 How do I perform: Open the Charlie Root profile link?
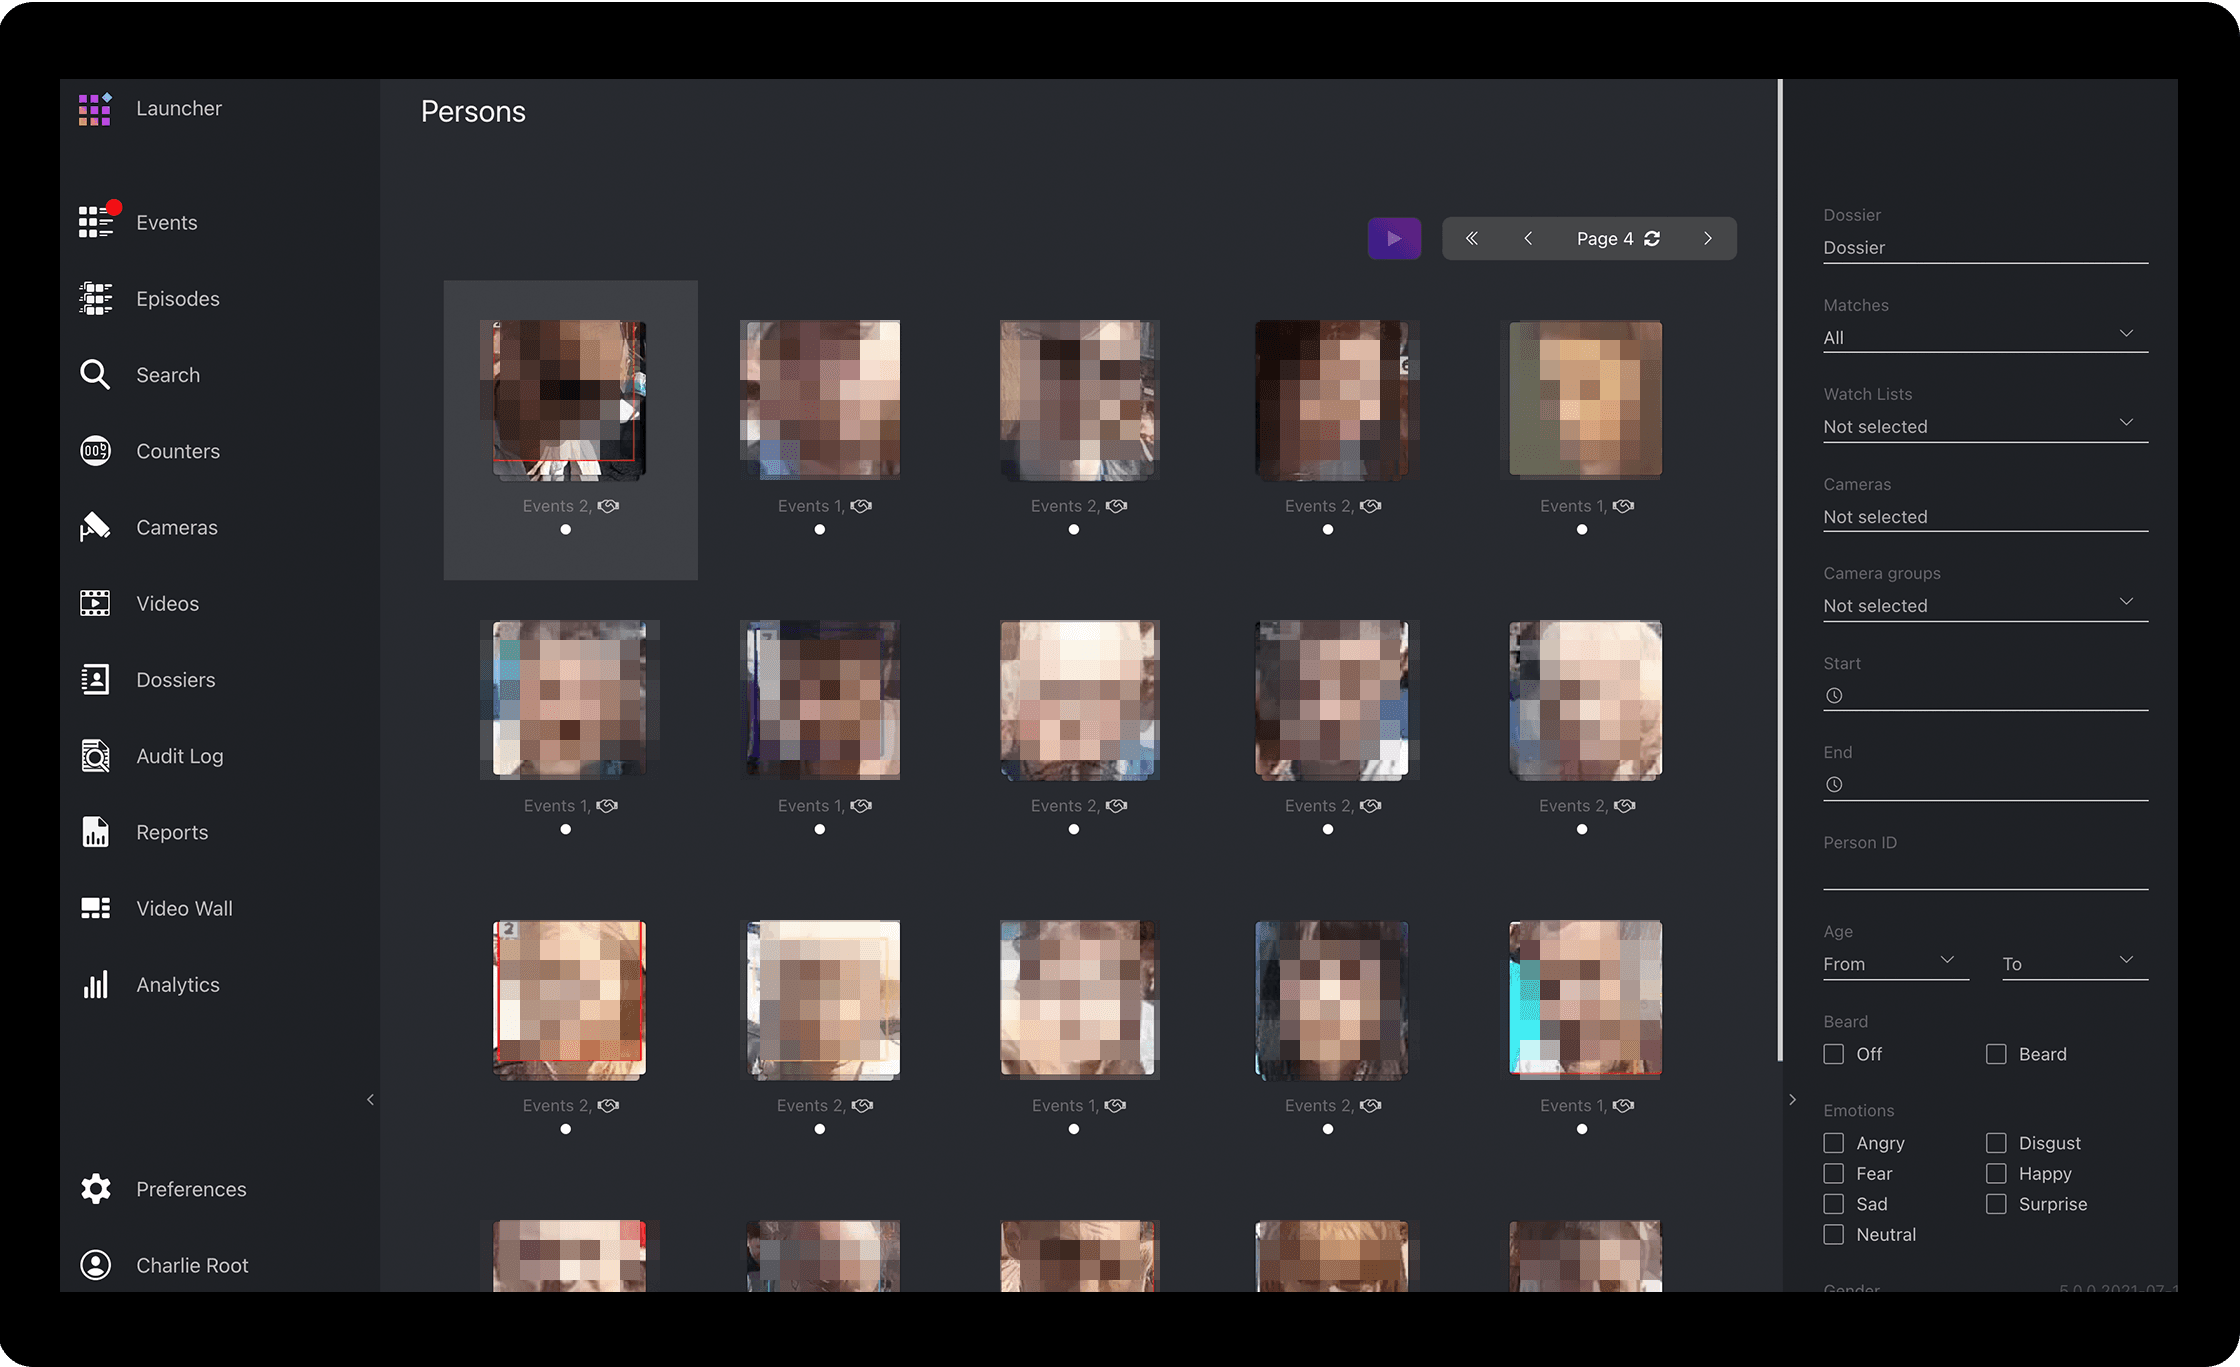point(192,1265)
